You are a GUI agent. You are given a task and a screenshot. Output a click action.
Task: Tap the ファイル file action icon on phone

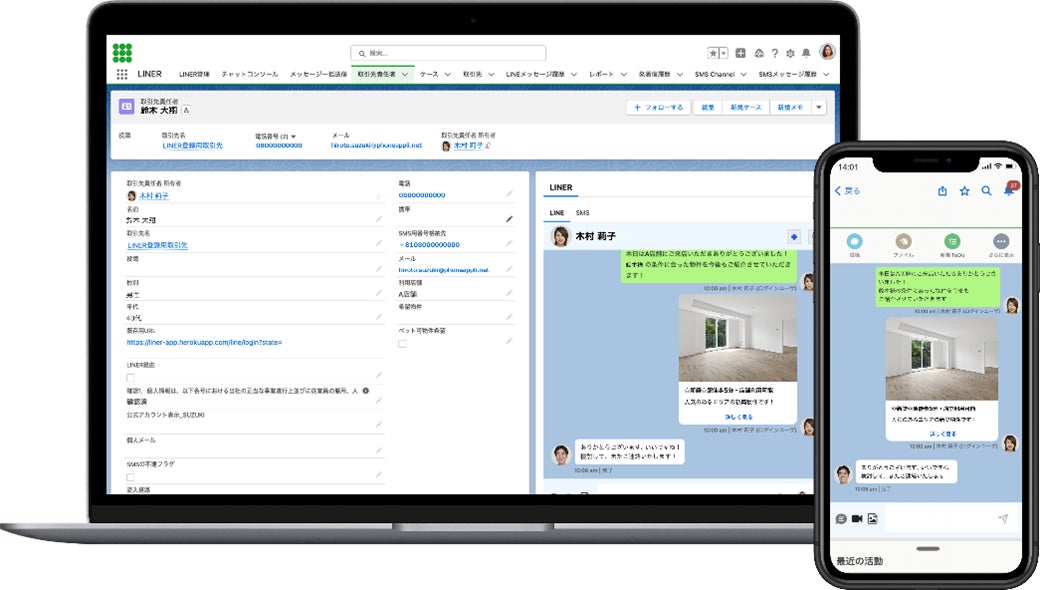click(x=903, y=241)
